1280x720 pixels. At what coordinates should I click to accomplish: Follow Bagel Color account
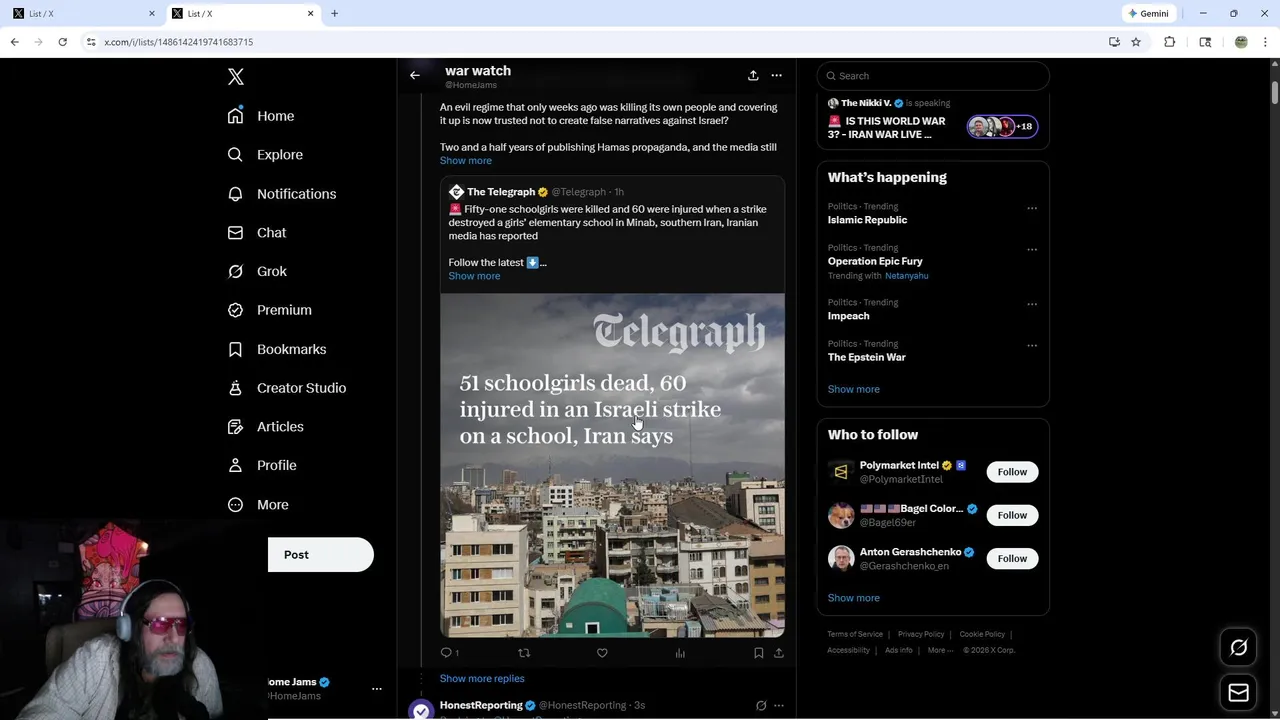(1012, 515)
